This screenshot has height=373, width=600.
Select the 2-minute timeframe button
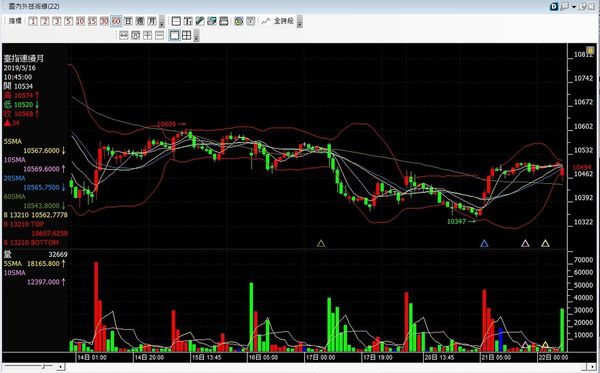click(x=45, y=21)
